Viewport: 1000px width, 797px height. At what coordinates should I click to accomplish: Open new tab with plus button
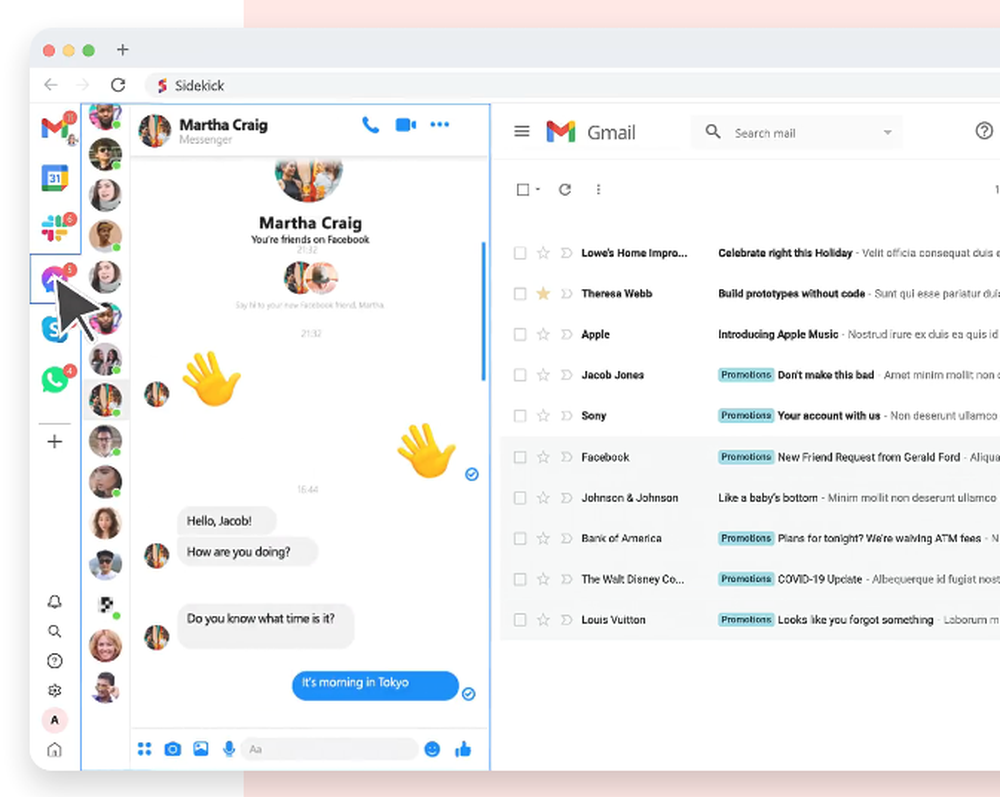pos(122,50)
